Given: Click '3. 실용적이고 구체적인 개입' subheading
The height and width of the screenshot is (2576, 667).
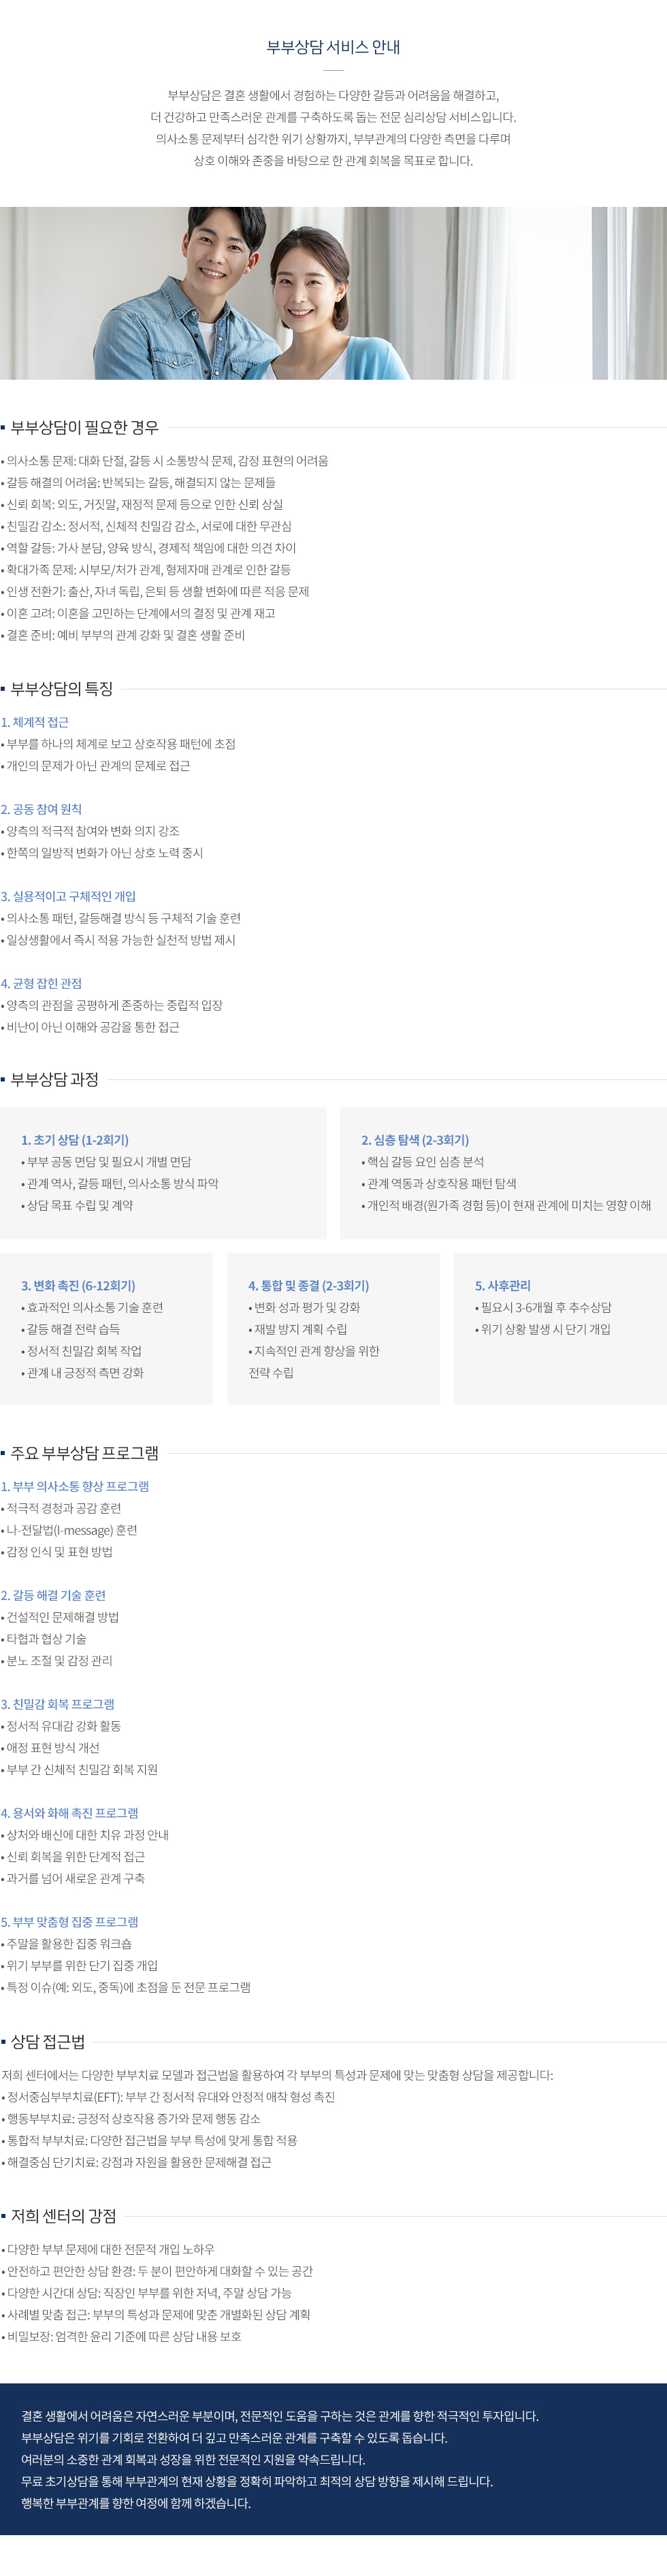Looking at the screenshot, I should point(69,896).
